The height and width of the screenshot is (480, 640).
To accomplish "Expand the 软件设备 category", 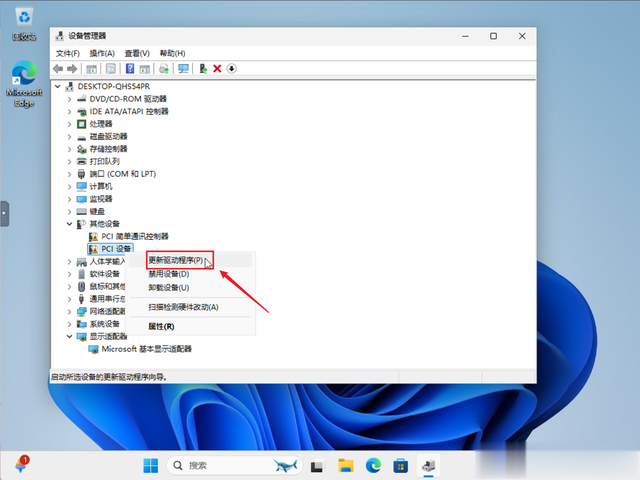I will click(x=69, y=274).
